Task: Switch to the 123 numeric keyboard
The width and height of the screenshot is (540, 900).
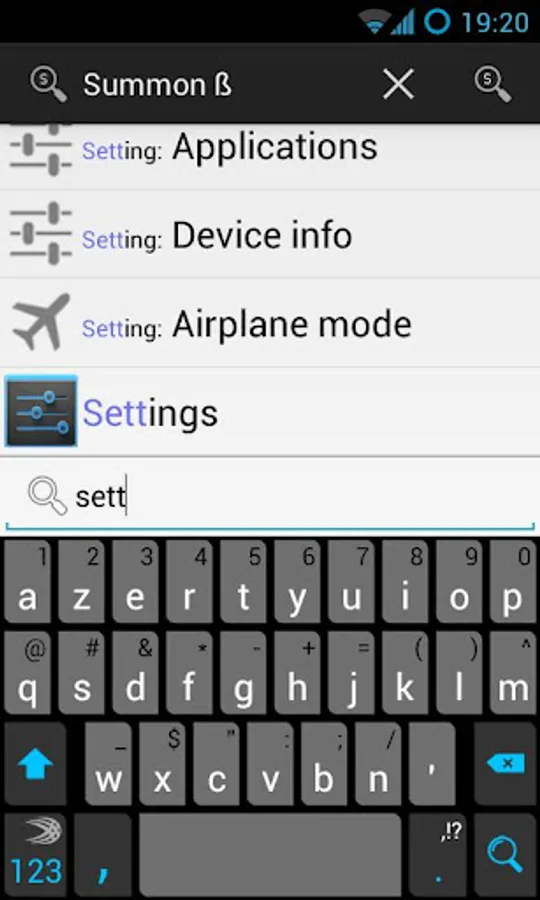Action: point(35,855)
